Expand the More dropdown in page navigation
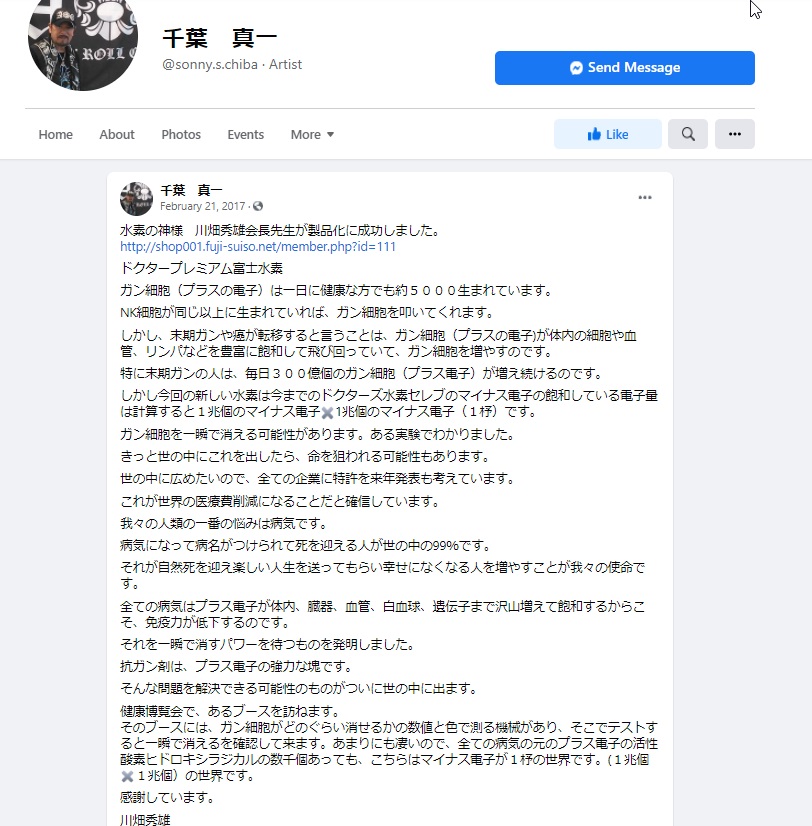The image size is (812, 826). [312, 134]
